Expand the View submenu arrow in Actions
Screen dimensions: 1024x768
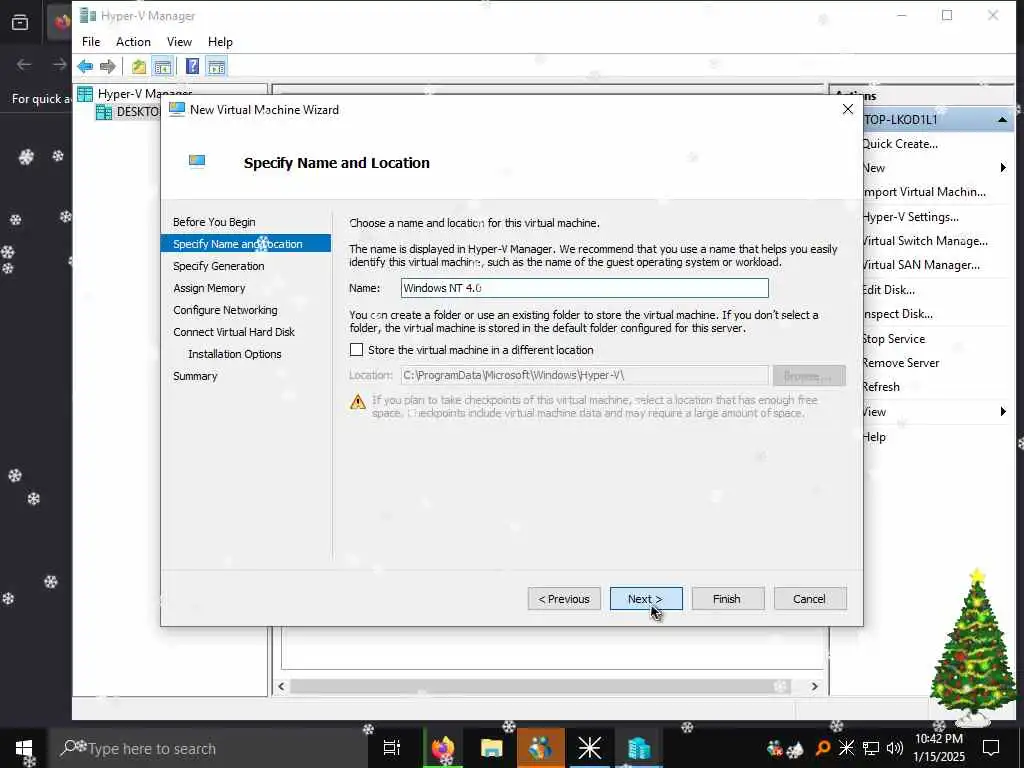pyautogui.click(x=1003, y=411)
